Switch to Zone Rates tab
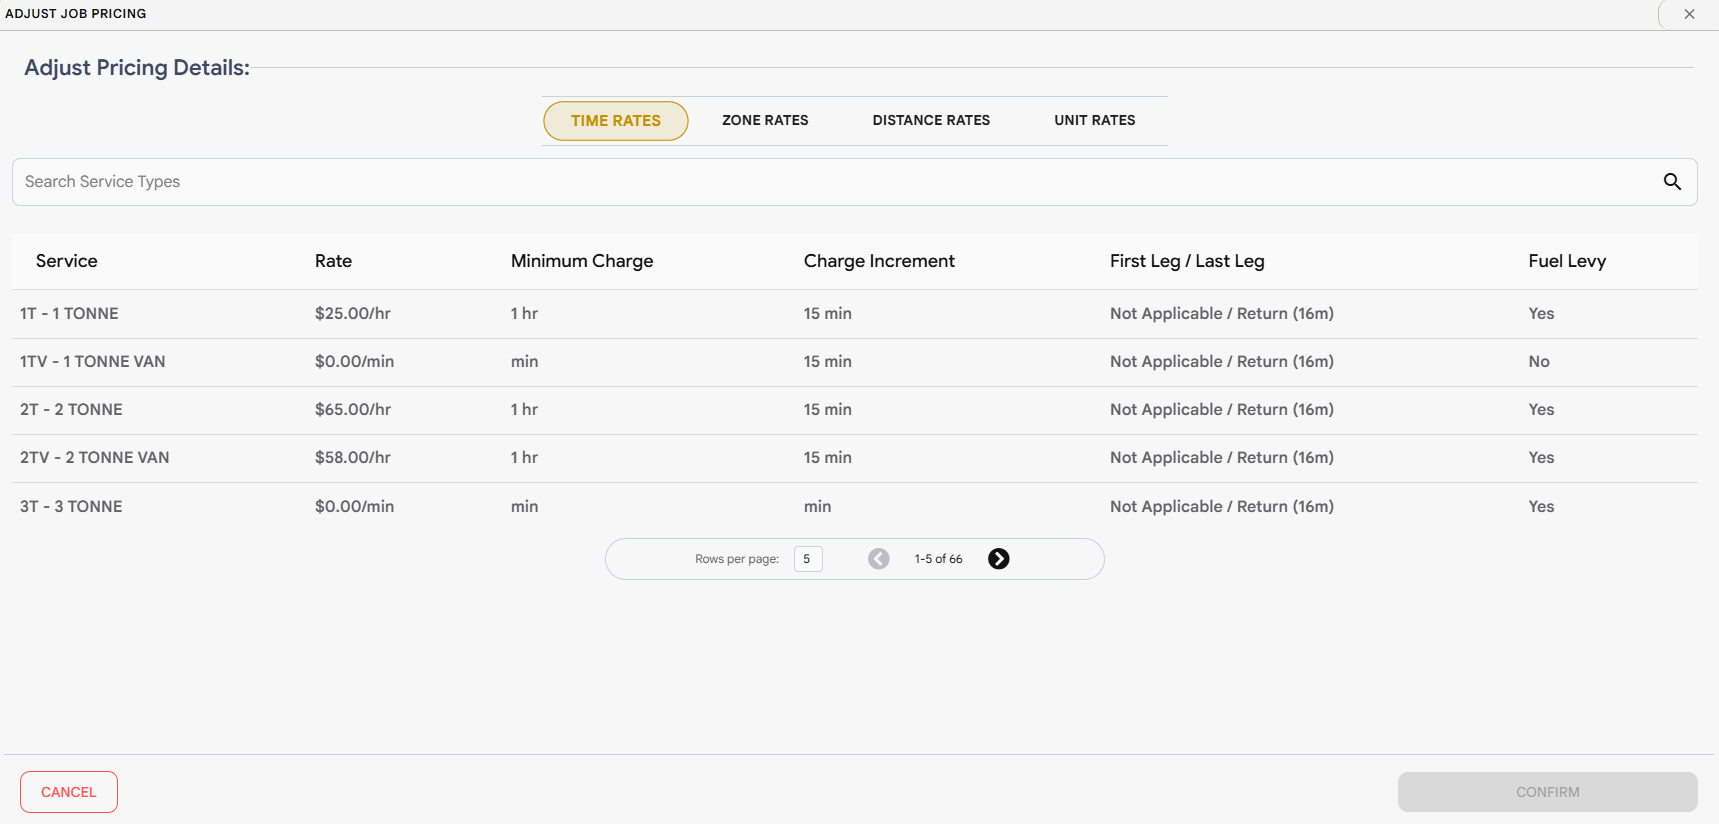The image size is (1719, 824). point(765,120)
